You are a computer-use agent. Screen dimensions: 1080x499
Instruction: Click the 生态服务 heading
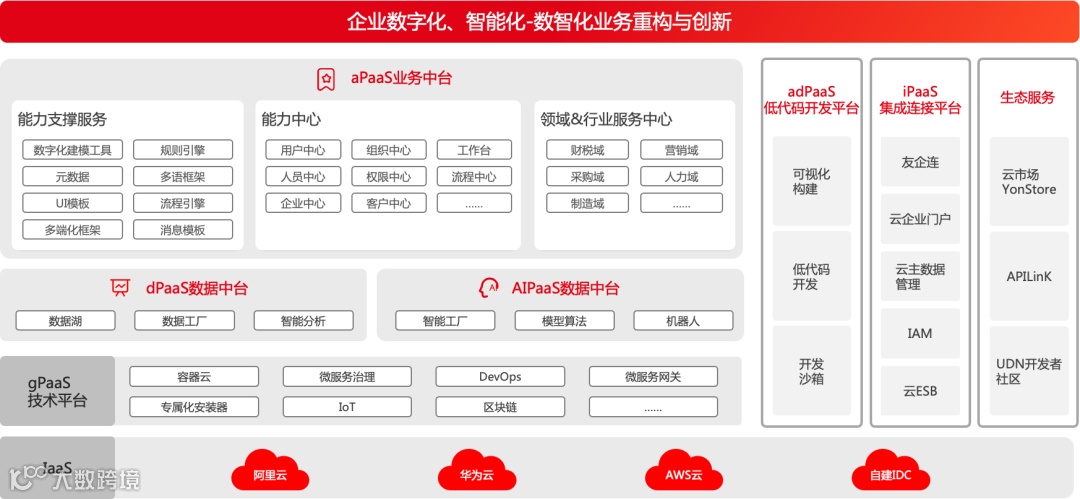1028,97
